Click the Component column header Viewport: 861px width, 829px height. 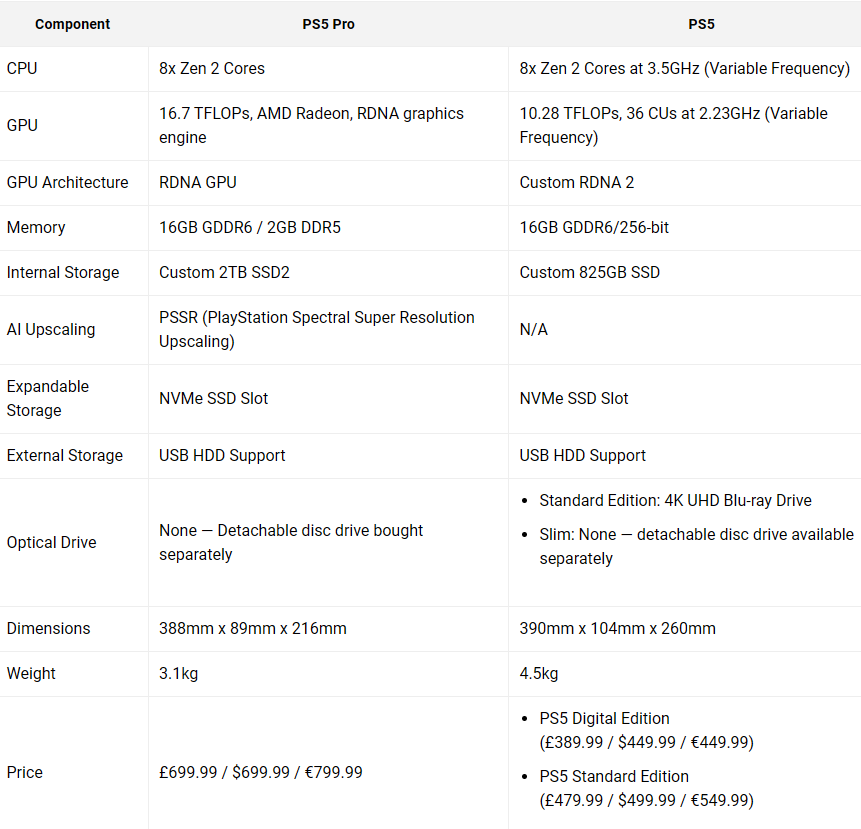[73, 24]
